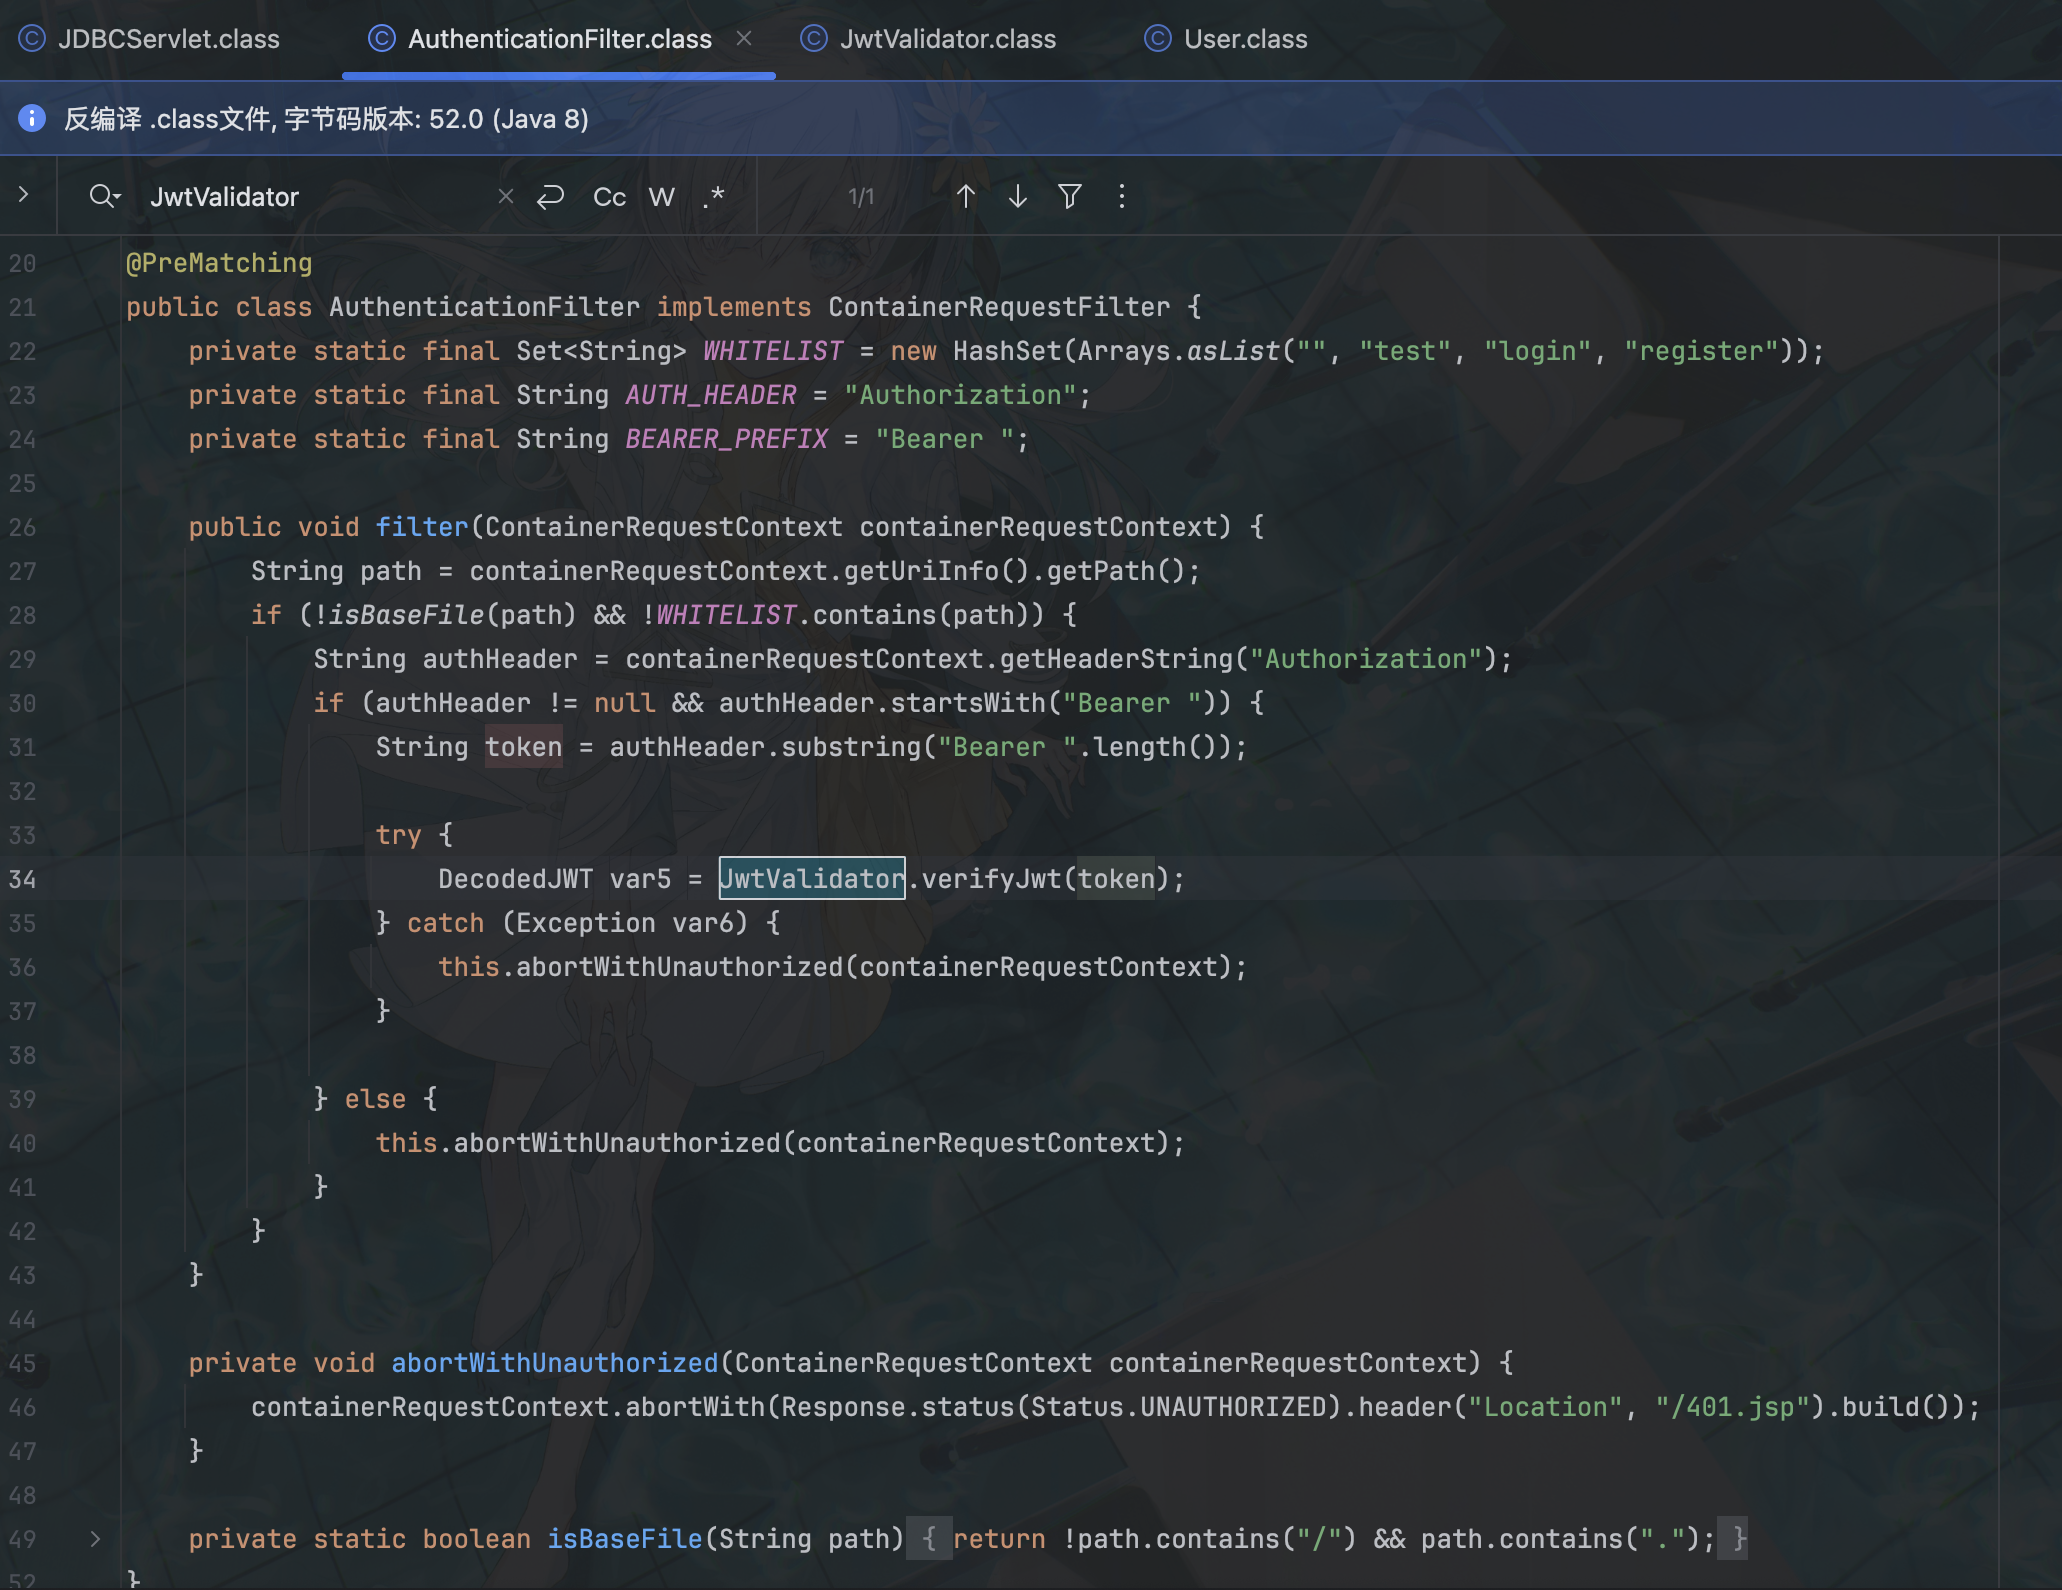Viewport: 2062px width, 1590px height.
Task: Switch to the JDBCServlet.class tab
Action: (x=168, y=39)
